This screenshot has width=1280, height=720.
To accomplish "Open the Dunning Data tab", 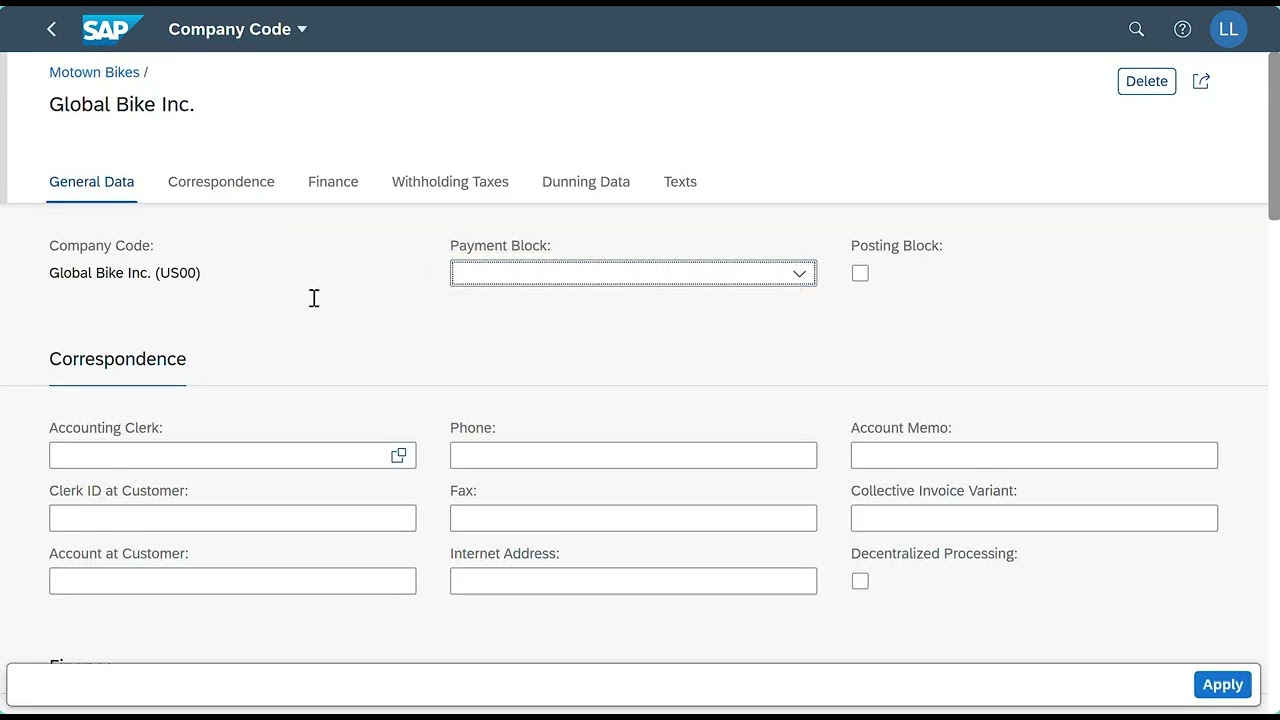I will coord(586,182).
